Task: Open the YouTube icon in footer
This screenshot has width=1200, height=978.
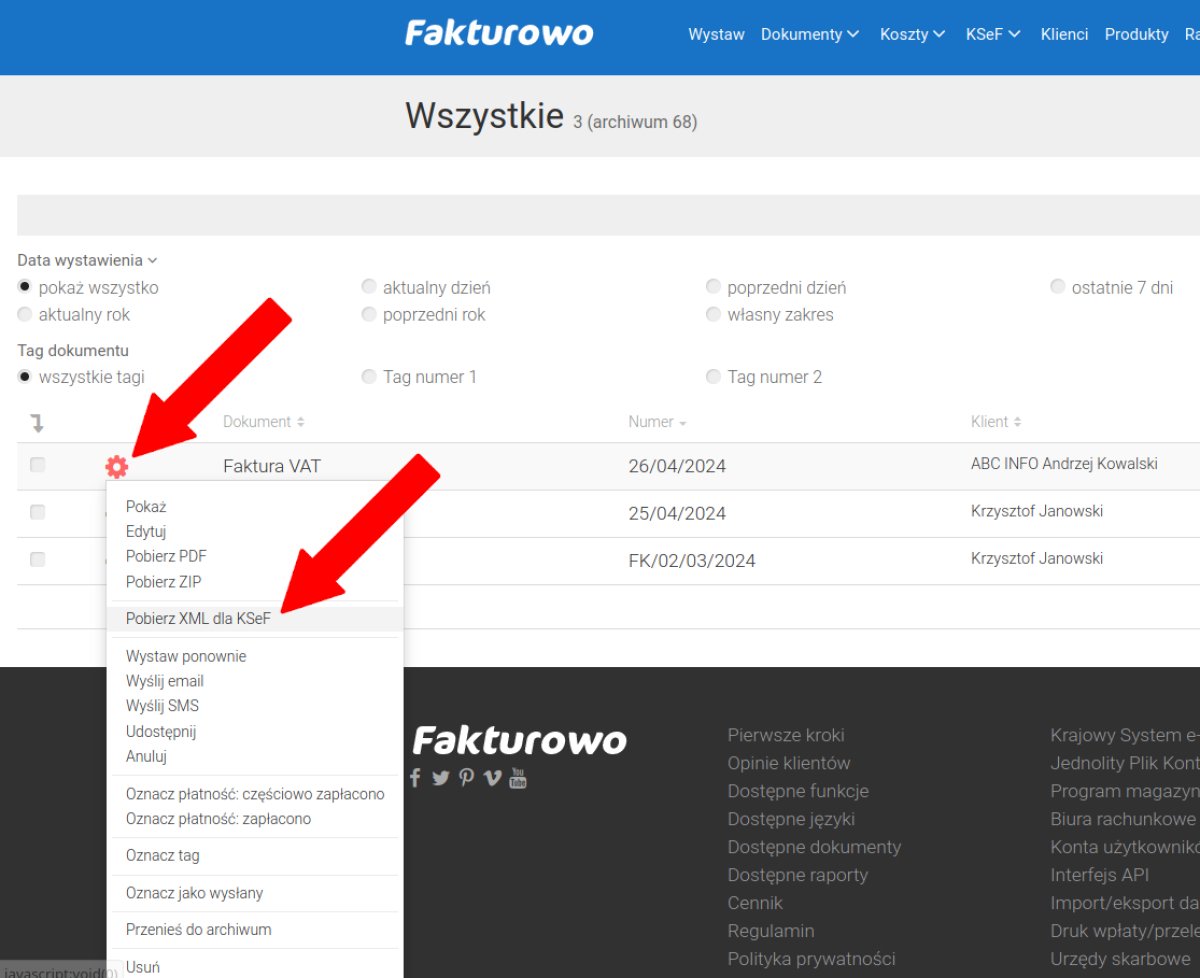Action: [x=518, y=778]
